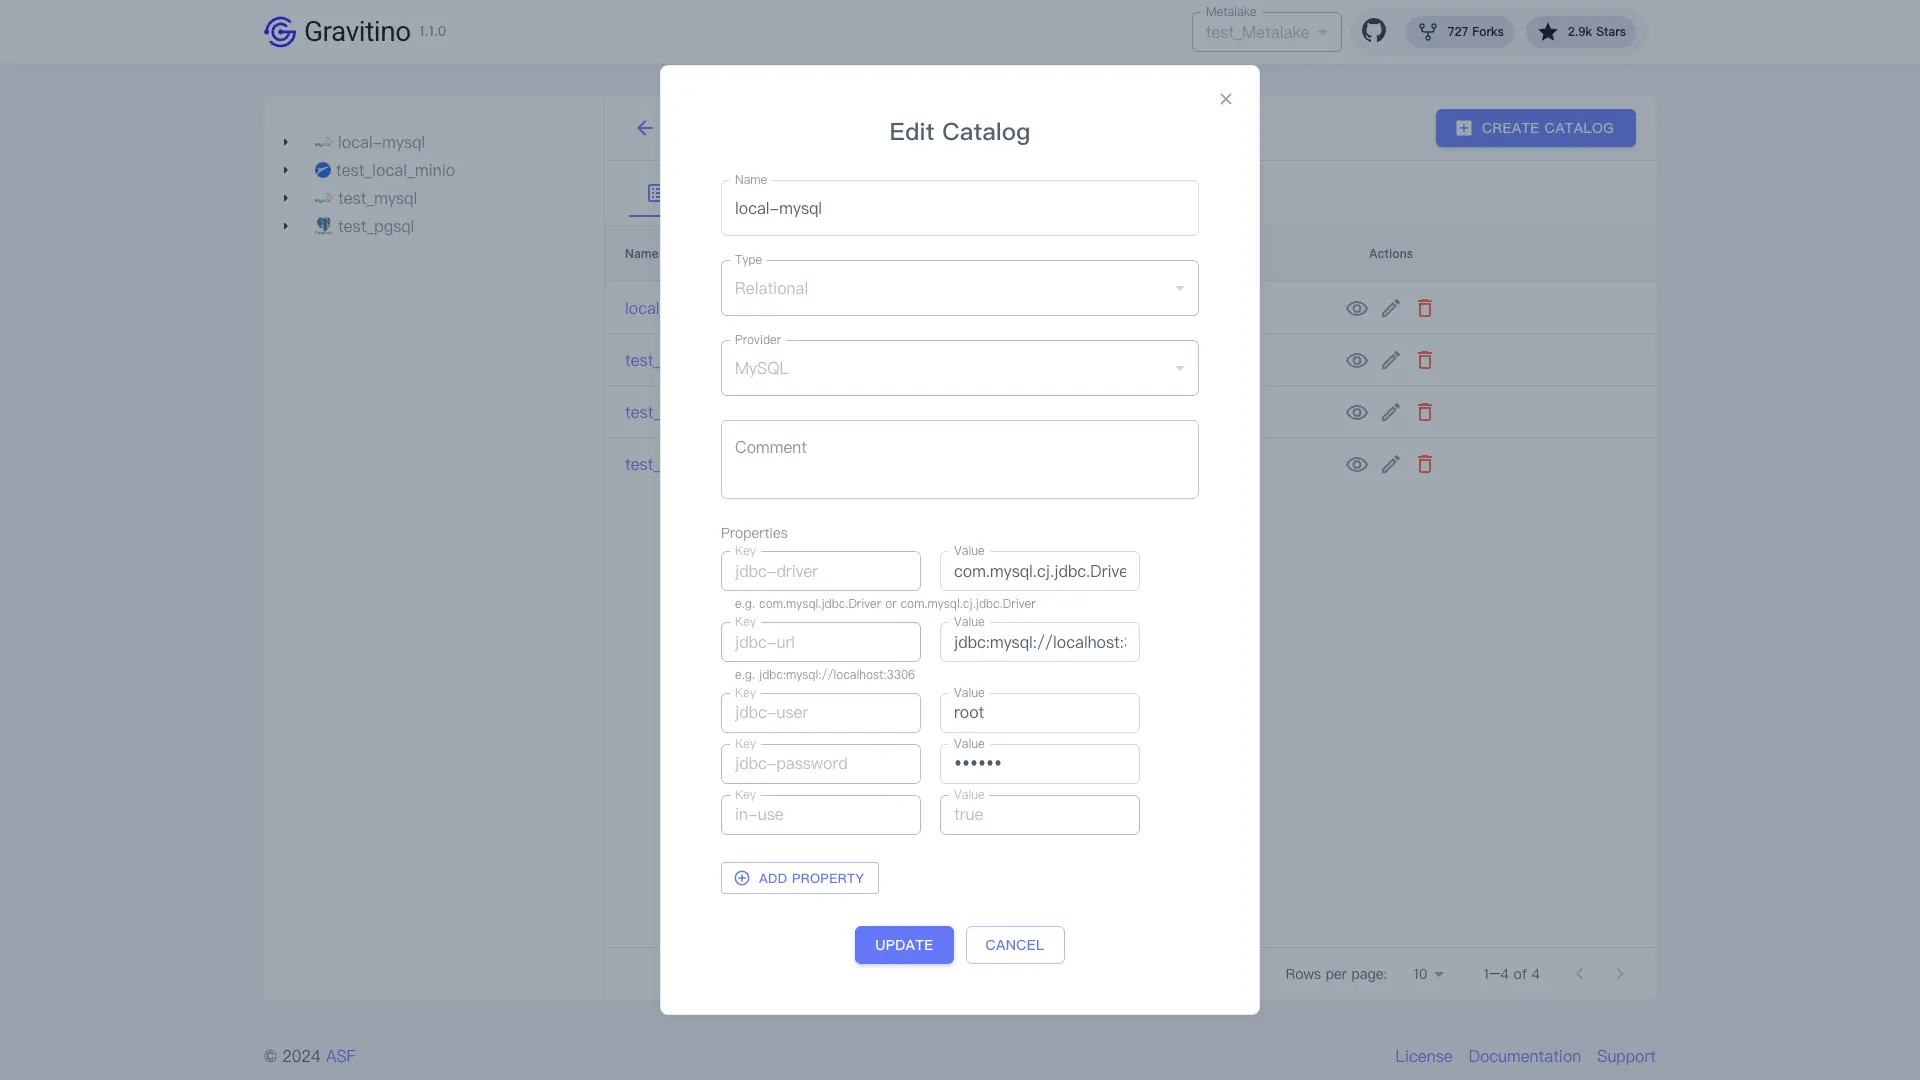The height and width of the screenshot is (1080, 1920).
Task: Click the star icon on 2.9k Stars
Action: (x=1548, y=32)
